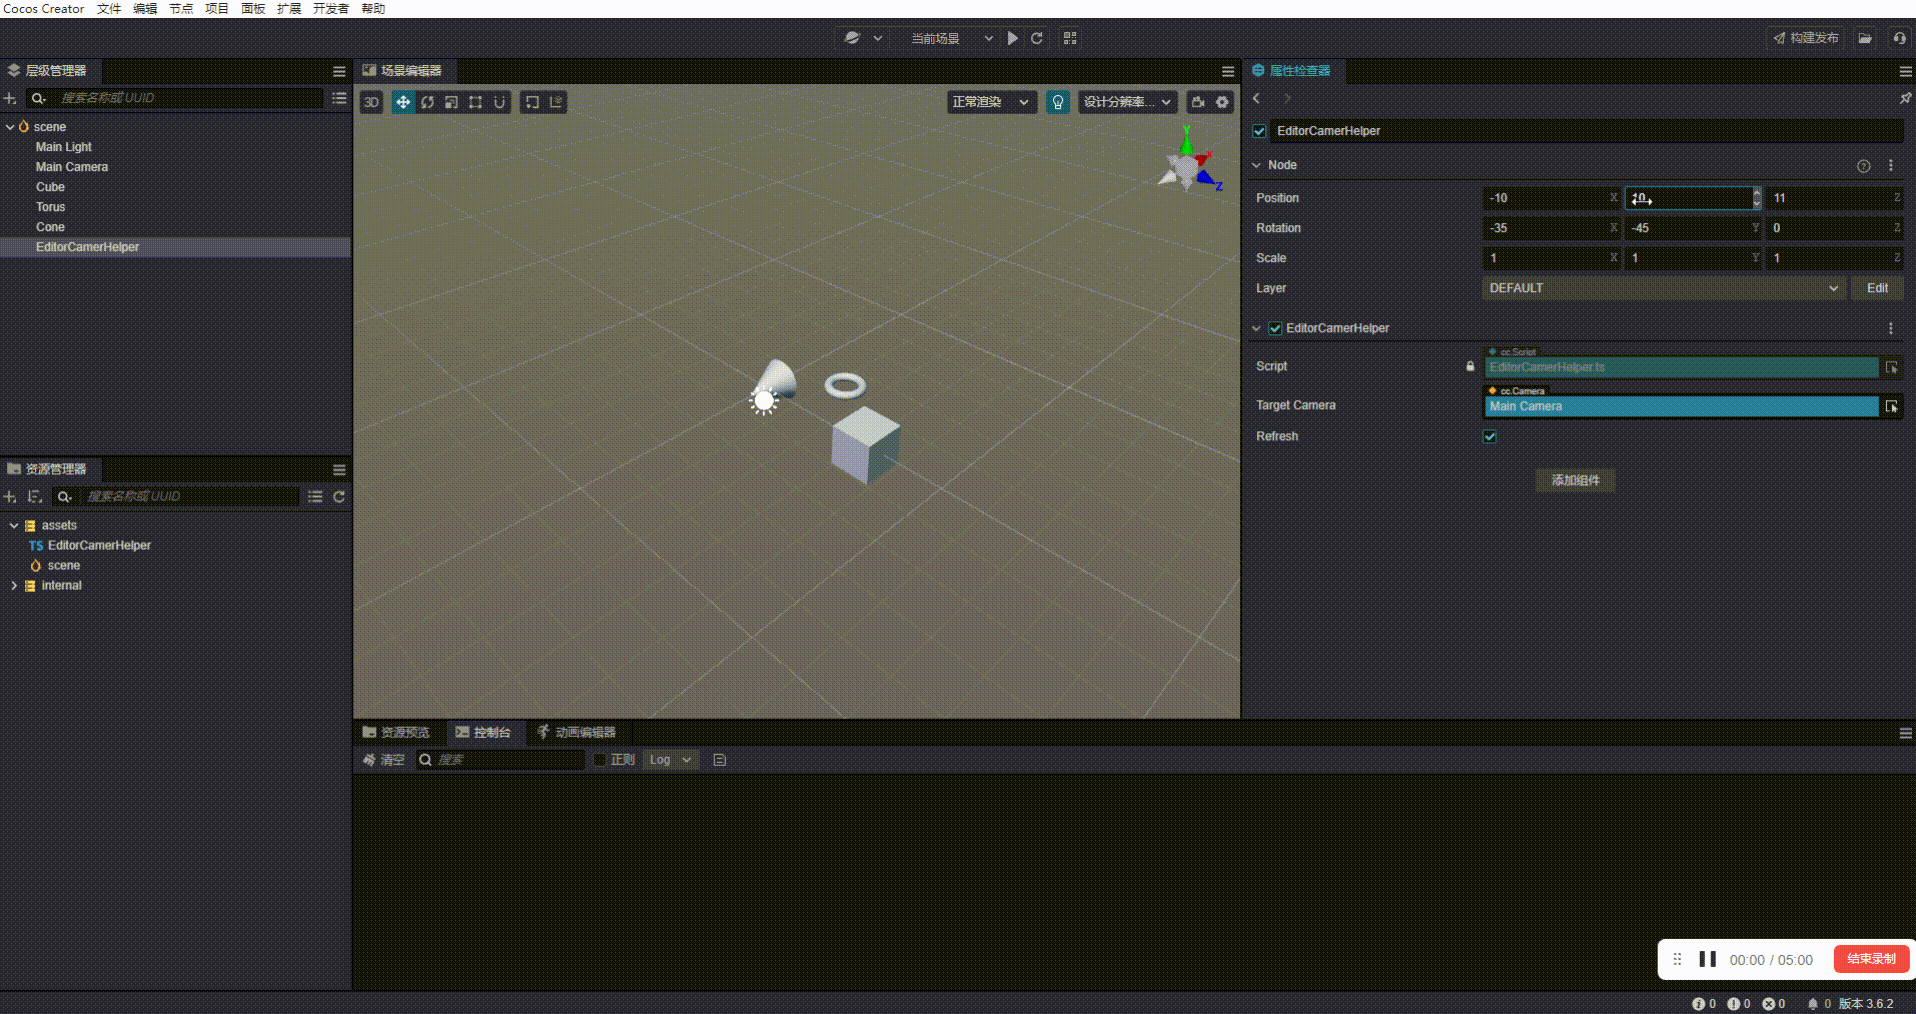This screenshot has height=1014, width=1916.
Task: Refresh the assets panel
Action: click(339, 496)
